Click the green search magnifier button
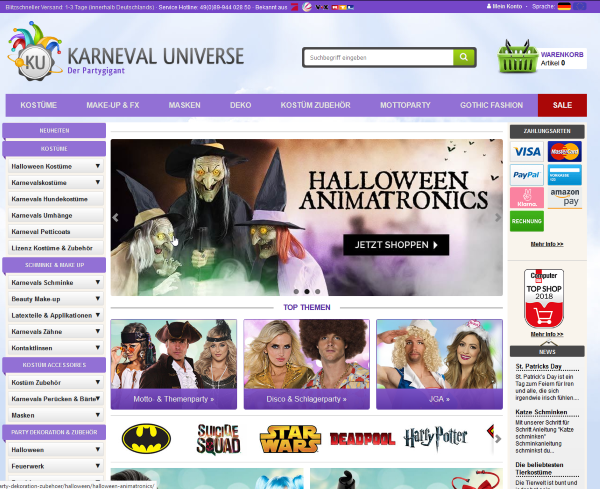This screenshot has width=600, height=489. coord(464,57)
